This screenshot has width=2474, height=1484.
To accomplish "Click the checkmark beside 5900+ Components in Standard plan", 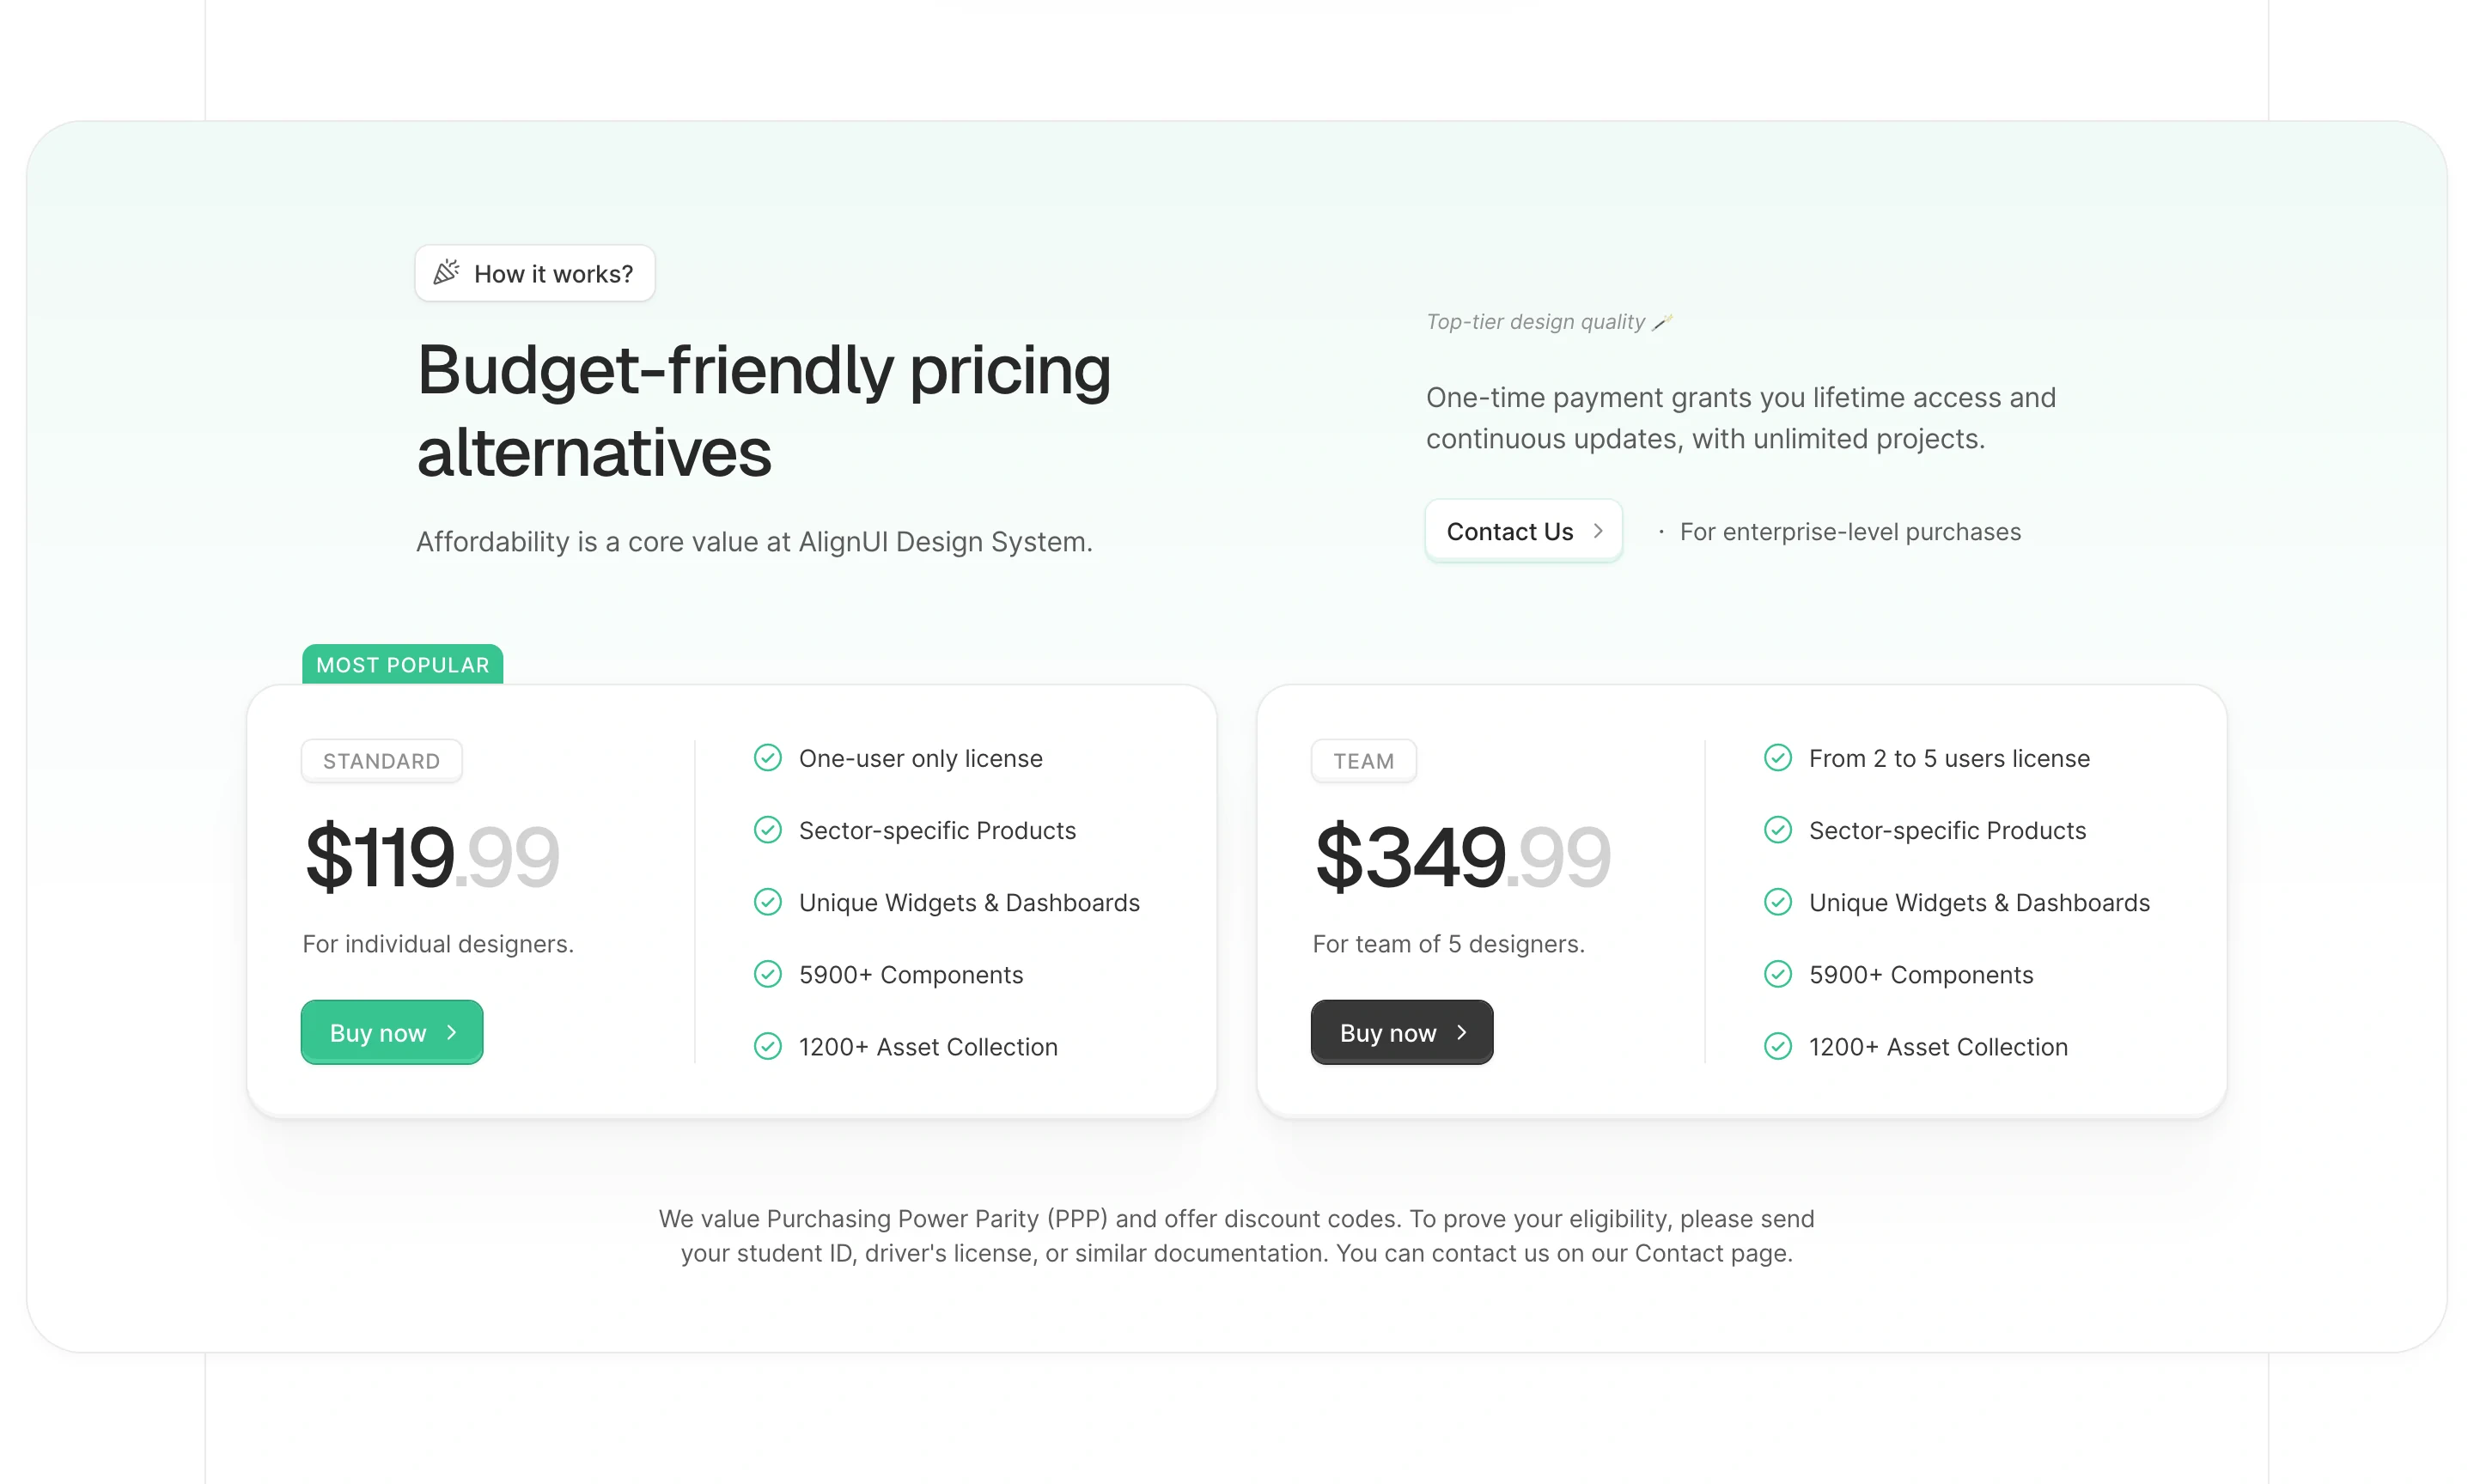I will [767, 973].
